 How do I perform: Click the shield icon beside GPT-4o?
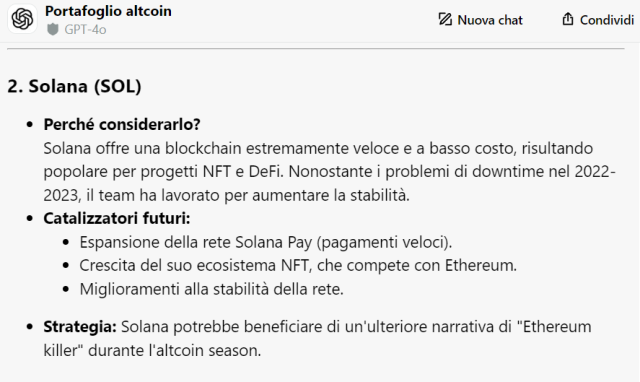(x=53, y=29)
